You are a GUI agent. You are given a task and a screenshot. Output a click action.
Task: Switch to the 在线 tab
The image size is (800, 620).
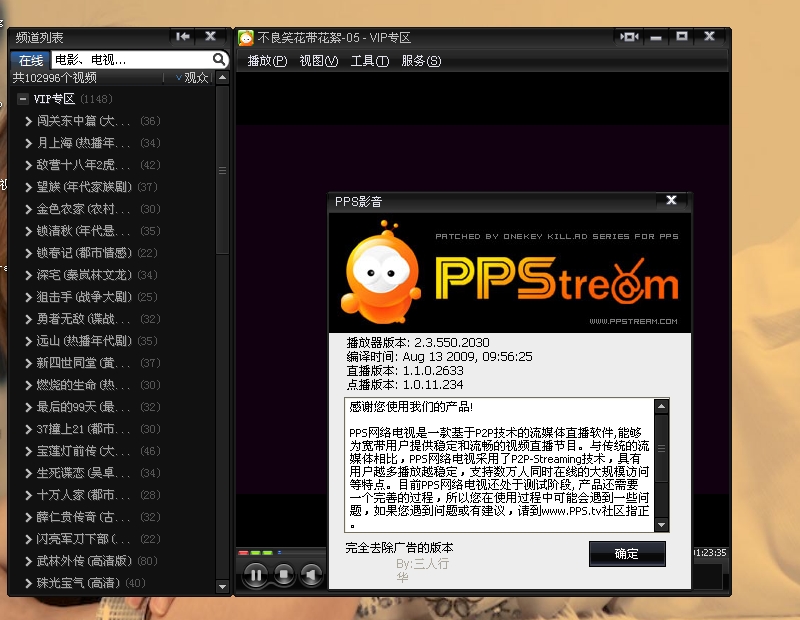coord(31,60)
